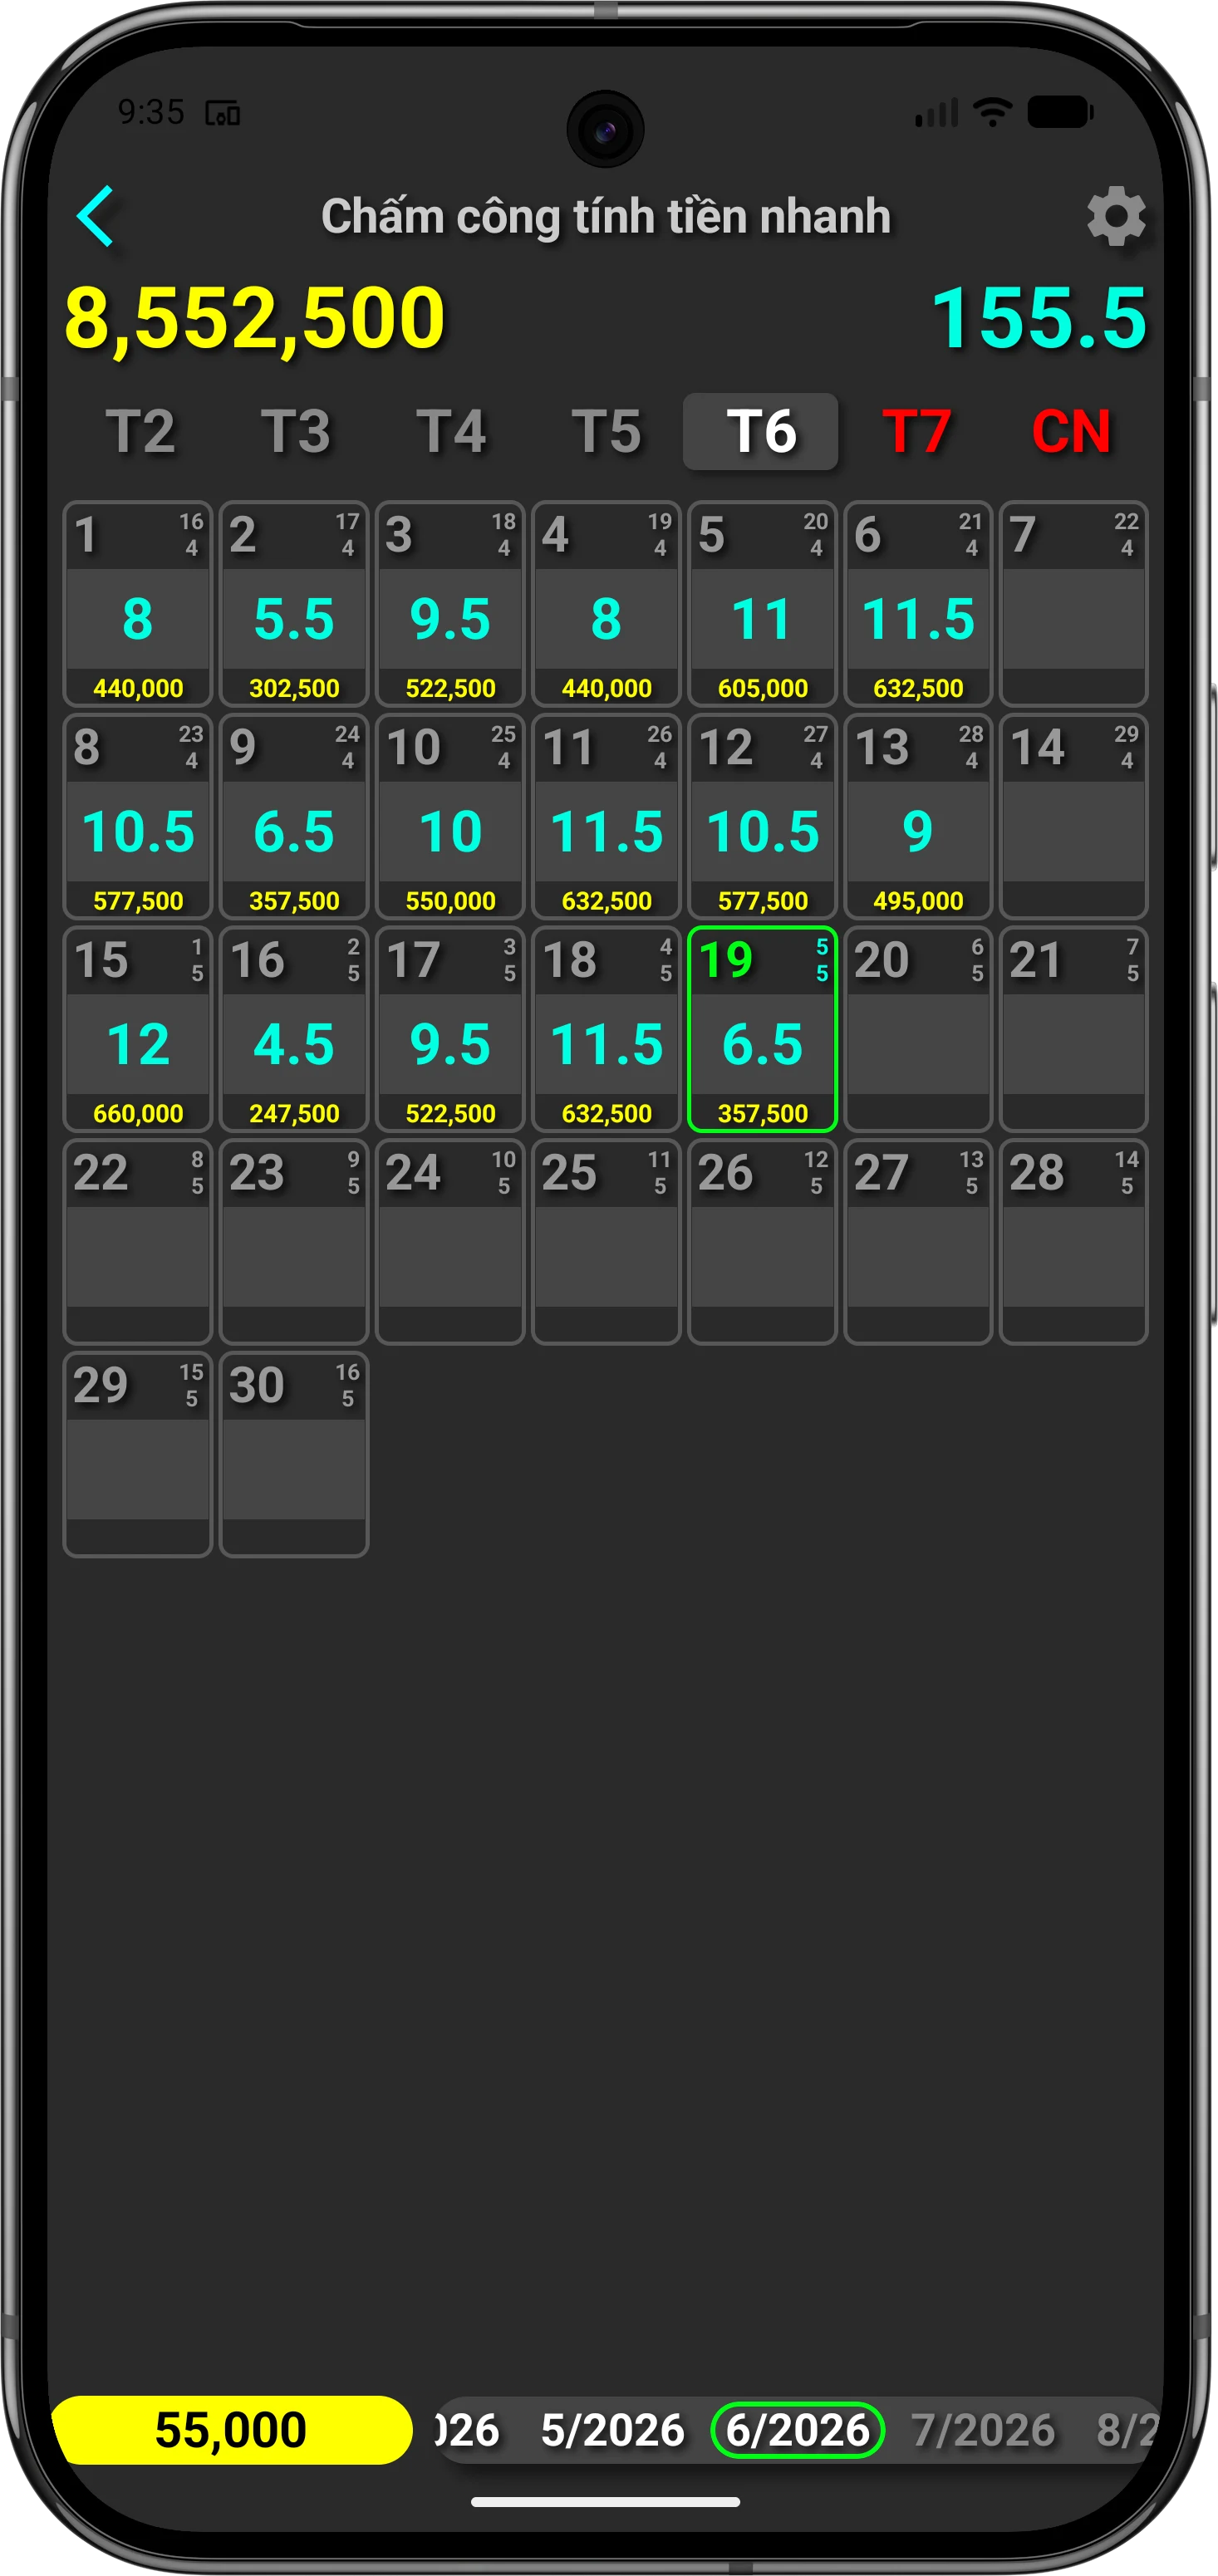The width and height of the screenshot is (1218, 2576).
Task: Switch to month 7/2026
Action: coord(983,2430)
